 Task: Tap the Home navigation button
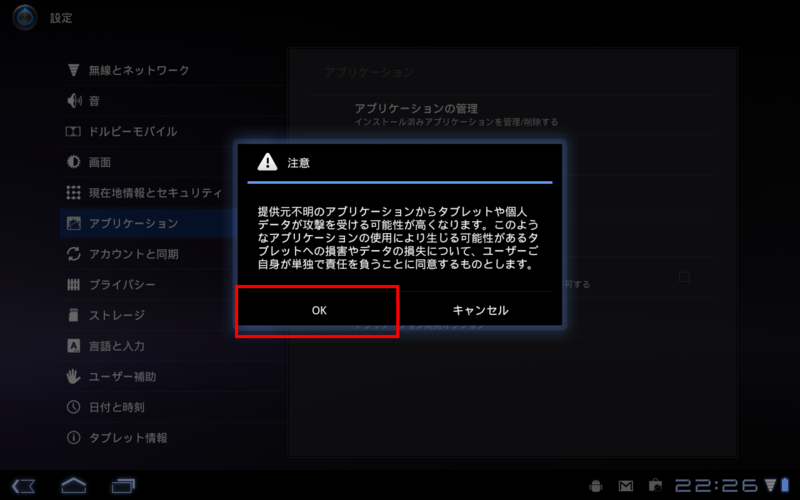pos(73,485)
